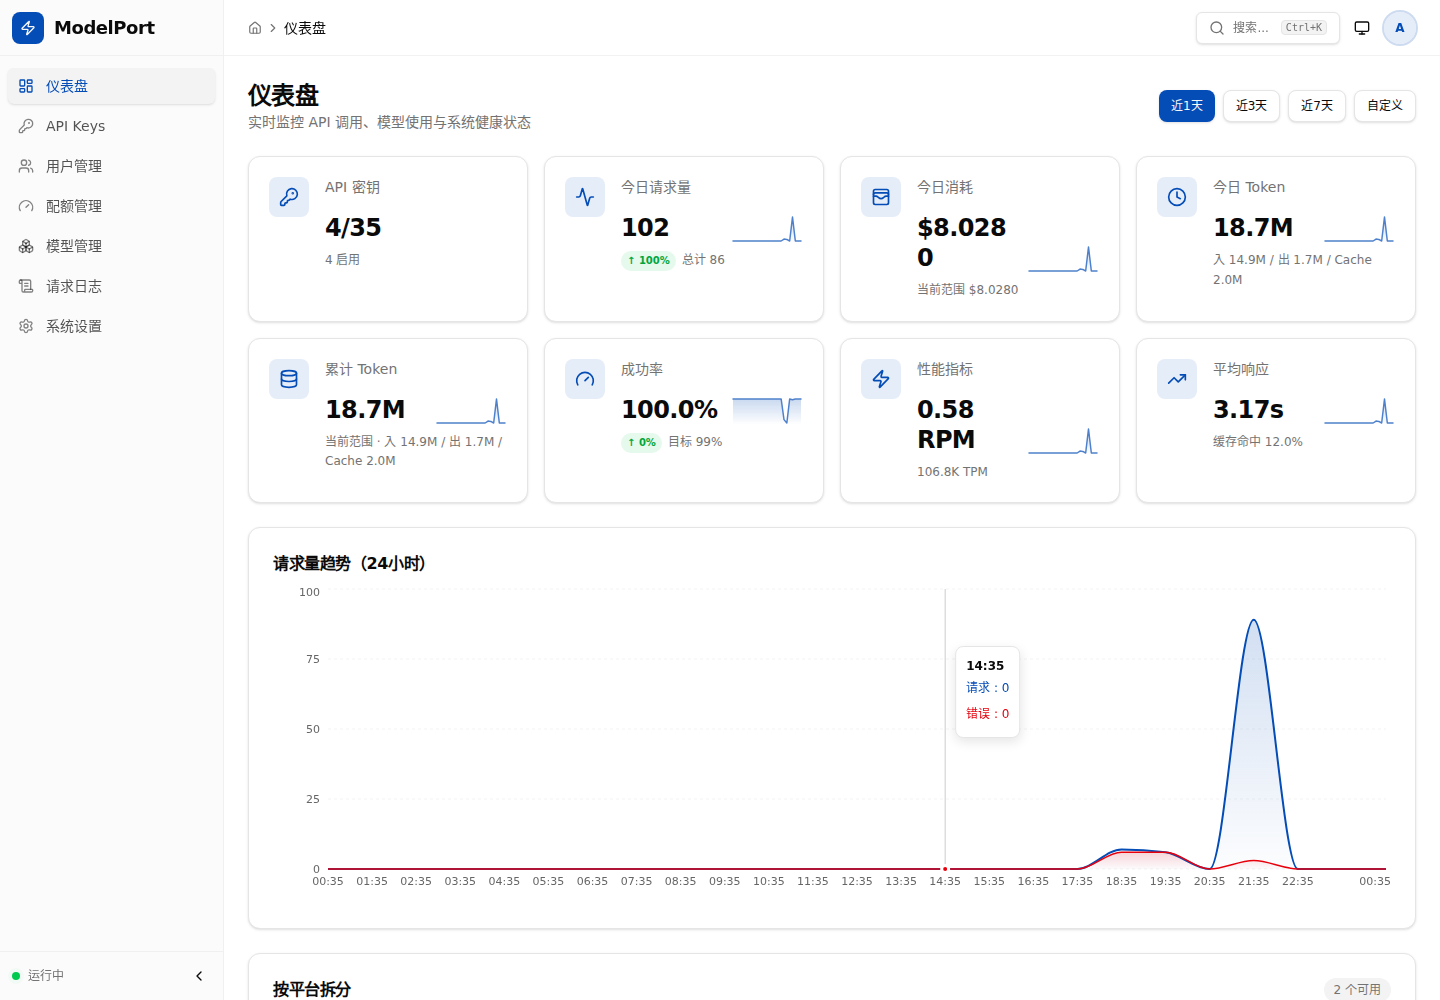Viewport: 1440px width, 1000px height.
Task: Click the 仪表盘 breadcrumb text
Action: click(x=305, y=28)
